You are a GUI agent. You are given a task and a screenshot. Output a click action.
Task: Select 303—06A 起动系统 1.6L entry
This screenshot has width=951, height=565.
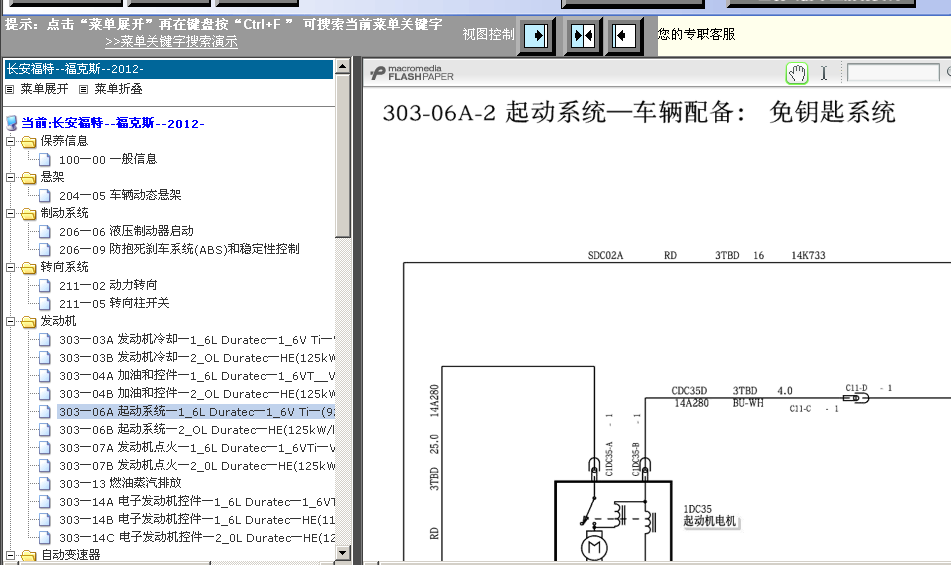(x=197, y=412)
